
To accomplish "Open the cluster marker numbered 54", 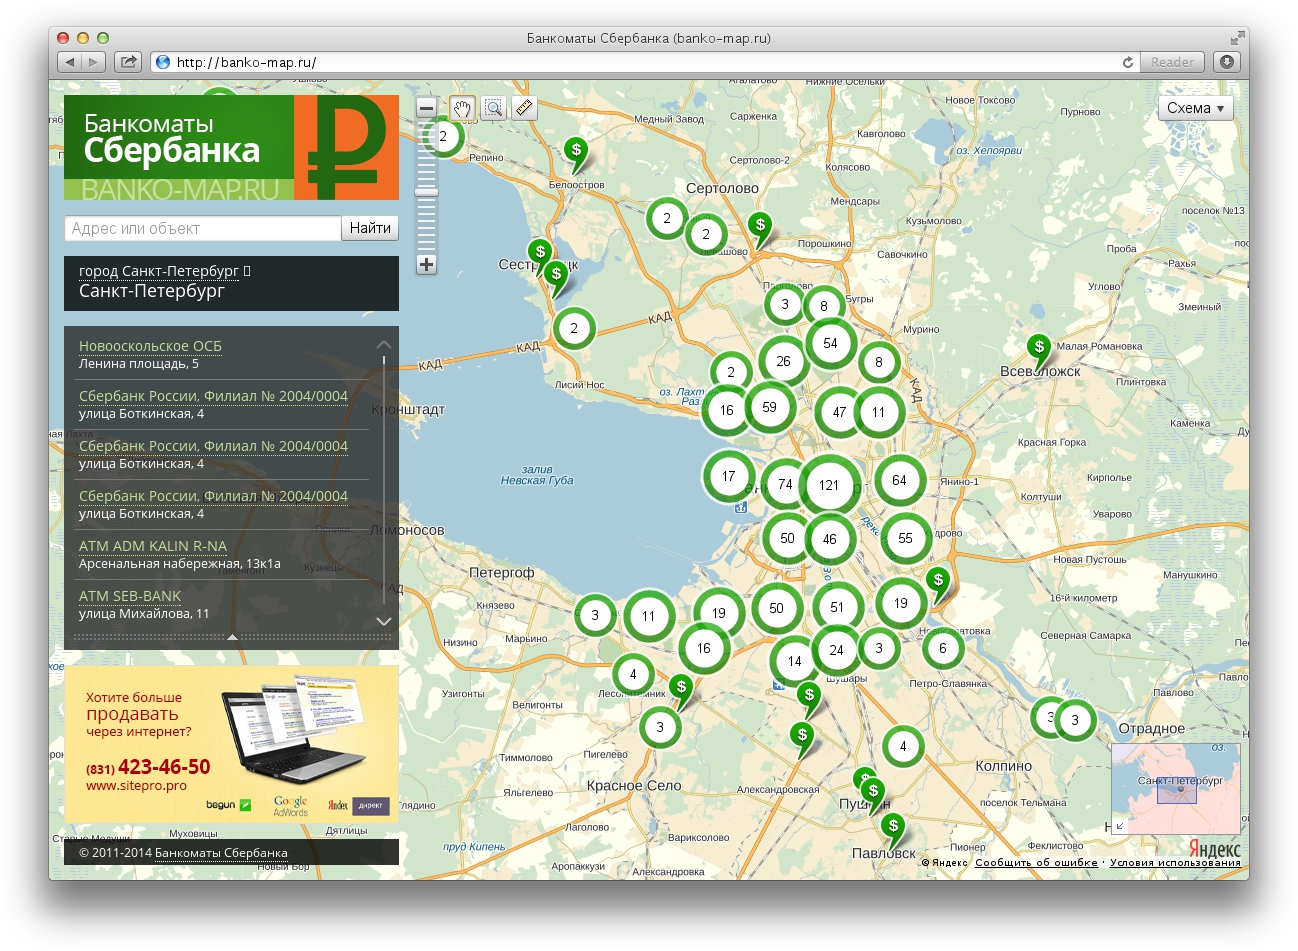I will (830, 343).
